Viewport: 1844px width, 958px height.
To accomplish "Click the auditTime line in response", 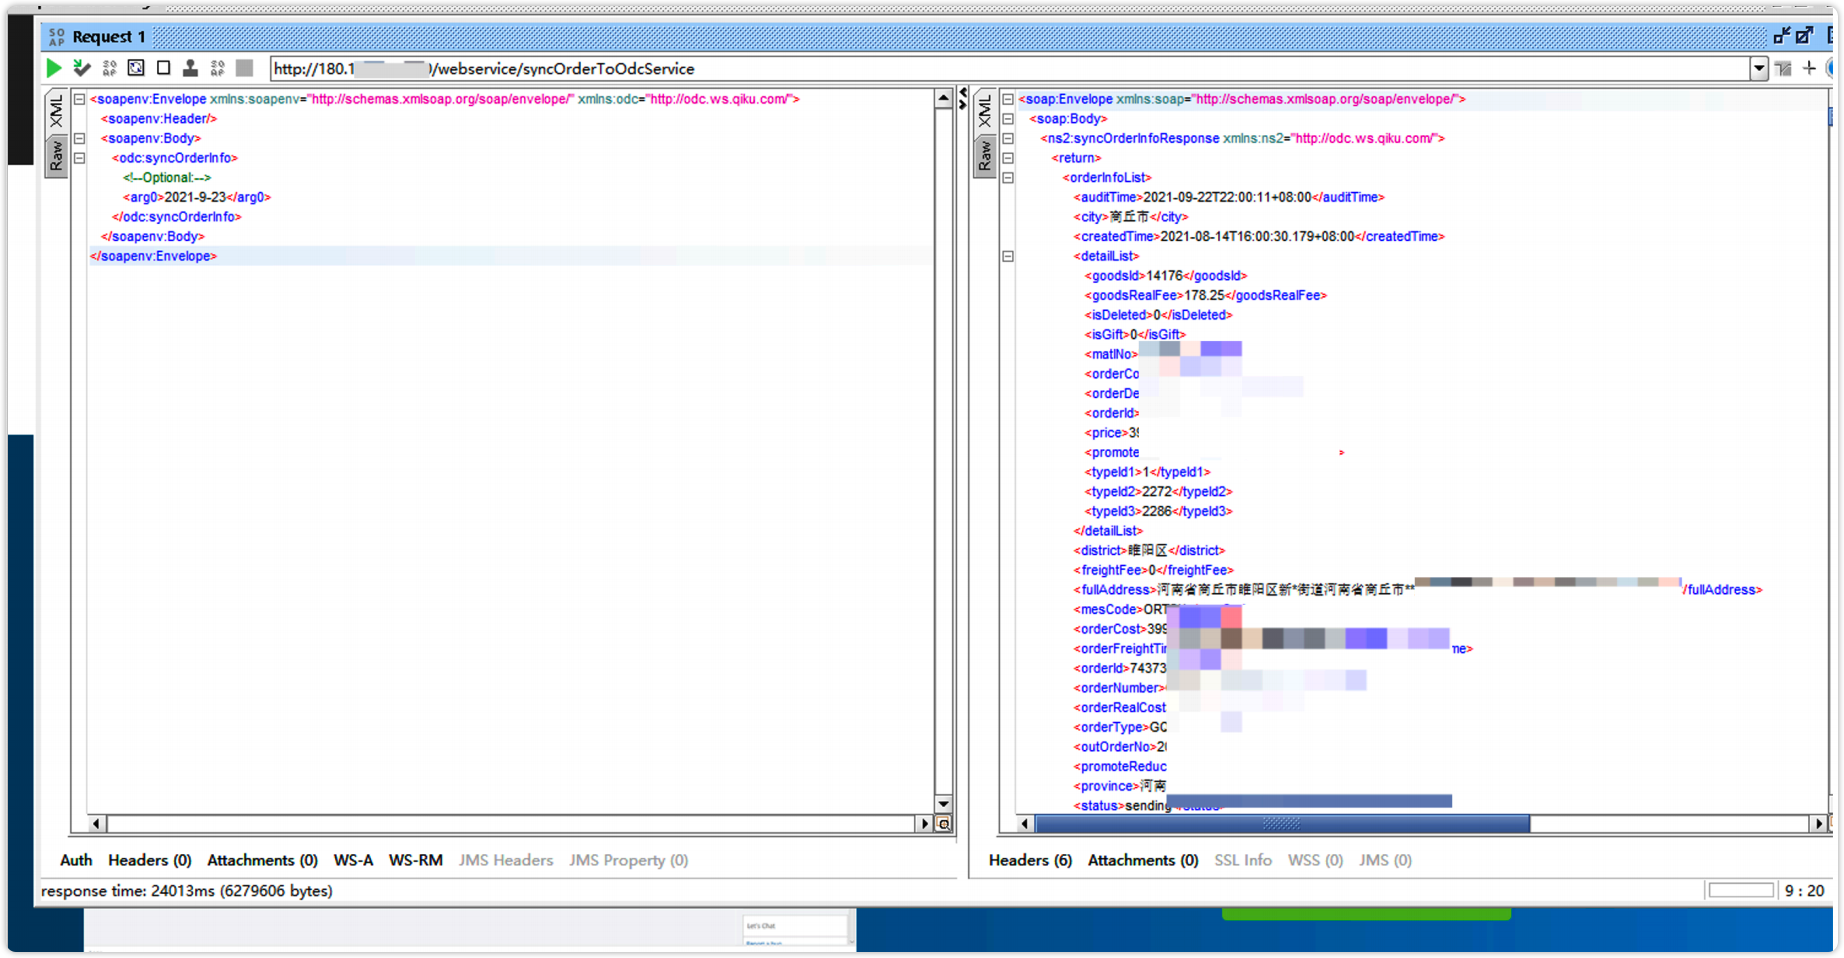I will pyautogui.click(x=1229, y=197).
